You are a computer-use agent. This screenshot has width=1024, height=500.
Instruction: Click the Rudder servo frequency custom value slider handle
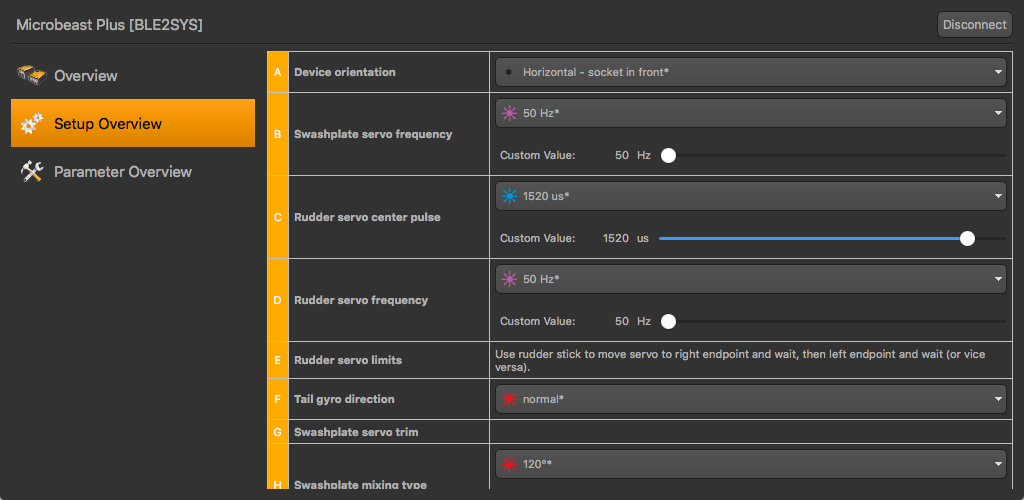point(668,321)
